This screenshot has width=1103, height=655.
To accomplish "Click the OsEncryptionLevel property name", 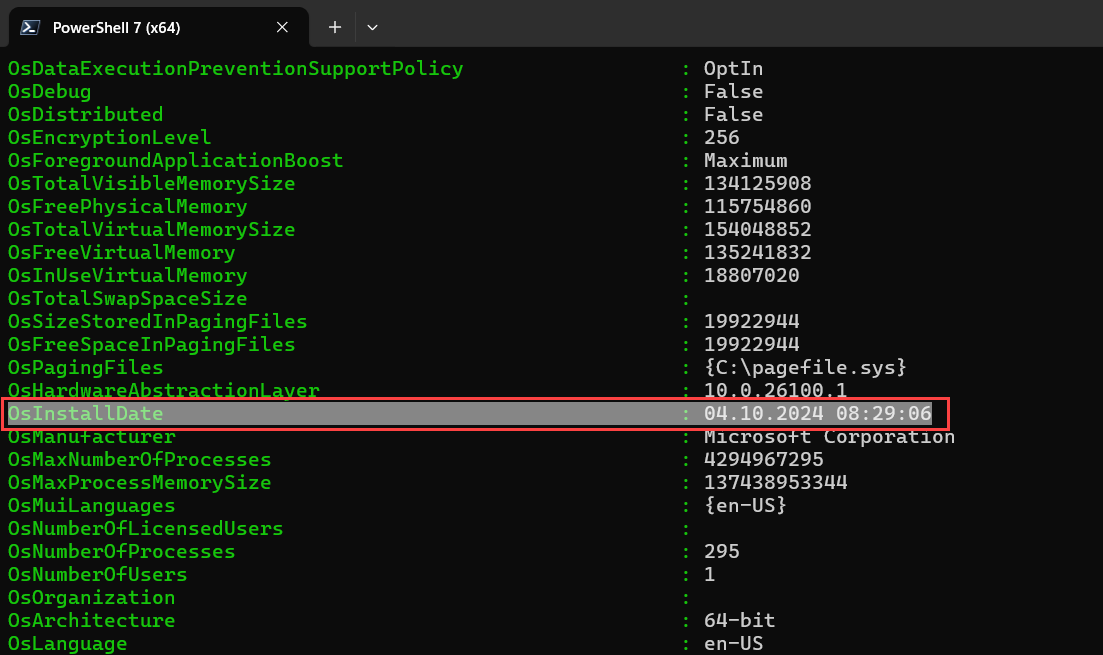I will coord(109,138).
